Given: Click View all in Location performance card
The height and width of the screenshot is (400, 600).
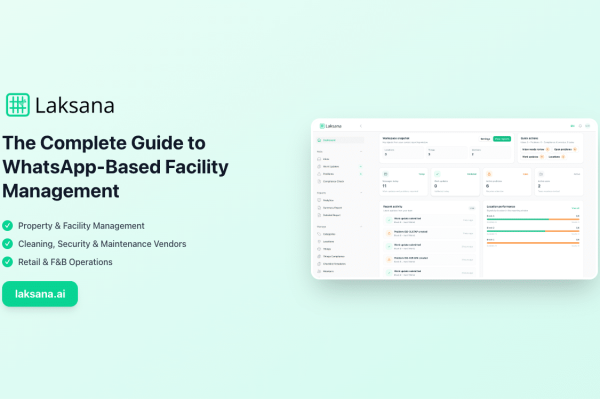Looking at the screenshot, I should (x=575, y=208).
